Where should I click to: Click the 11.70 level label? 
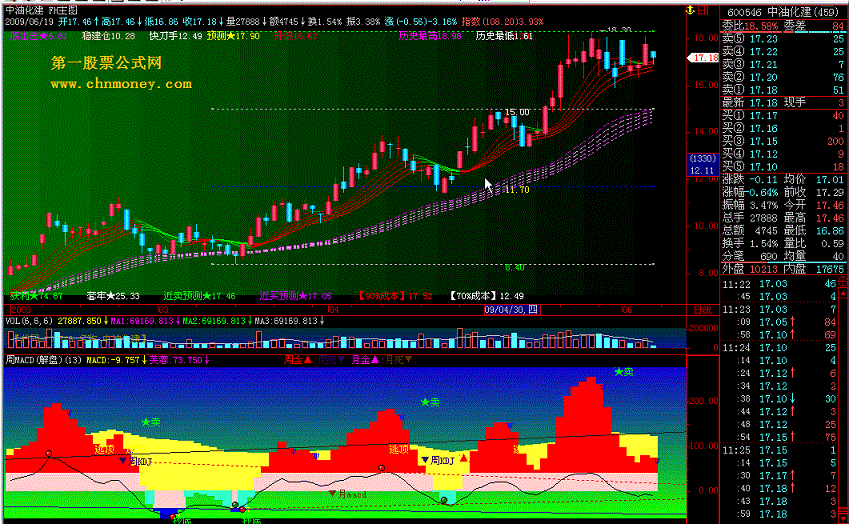pyautogui.click(x=517, y=190)
